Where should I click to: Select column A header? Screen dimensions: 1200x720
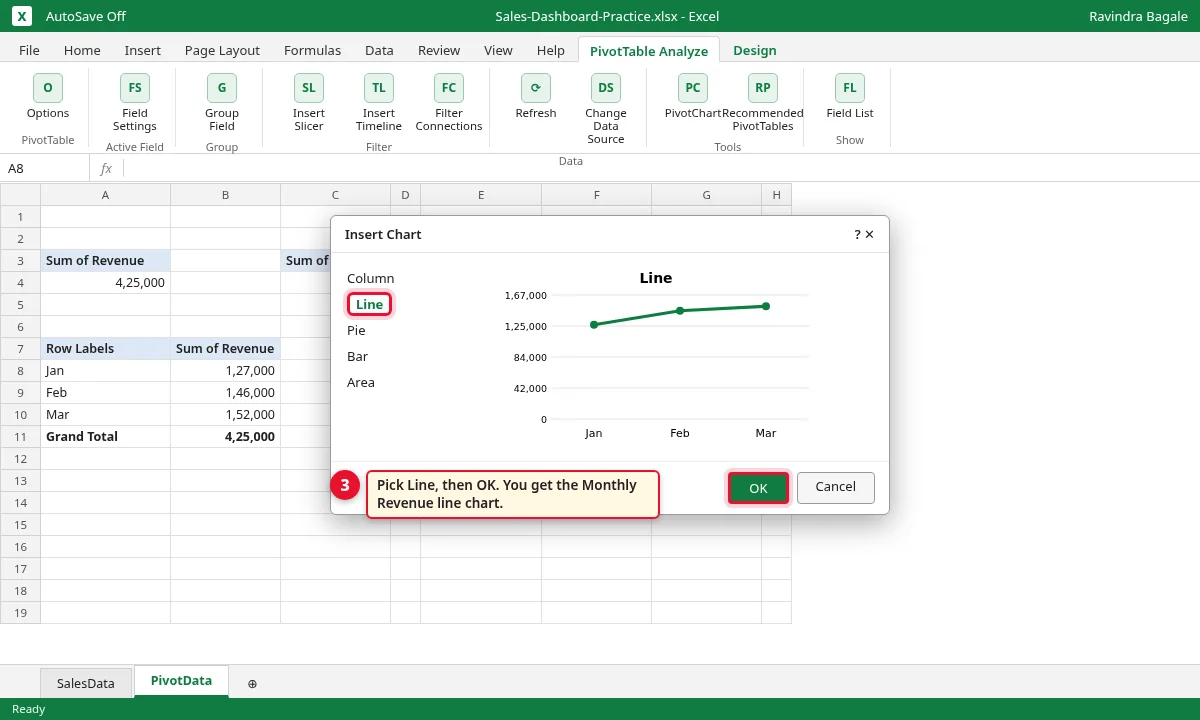(x=106, y=195)
